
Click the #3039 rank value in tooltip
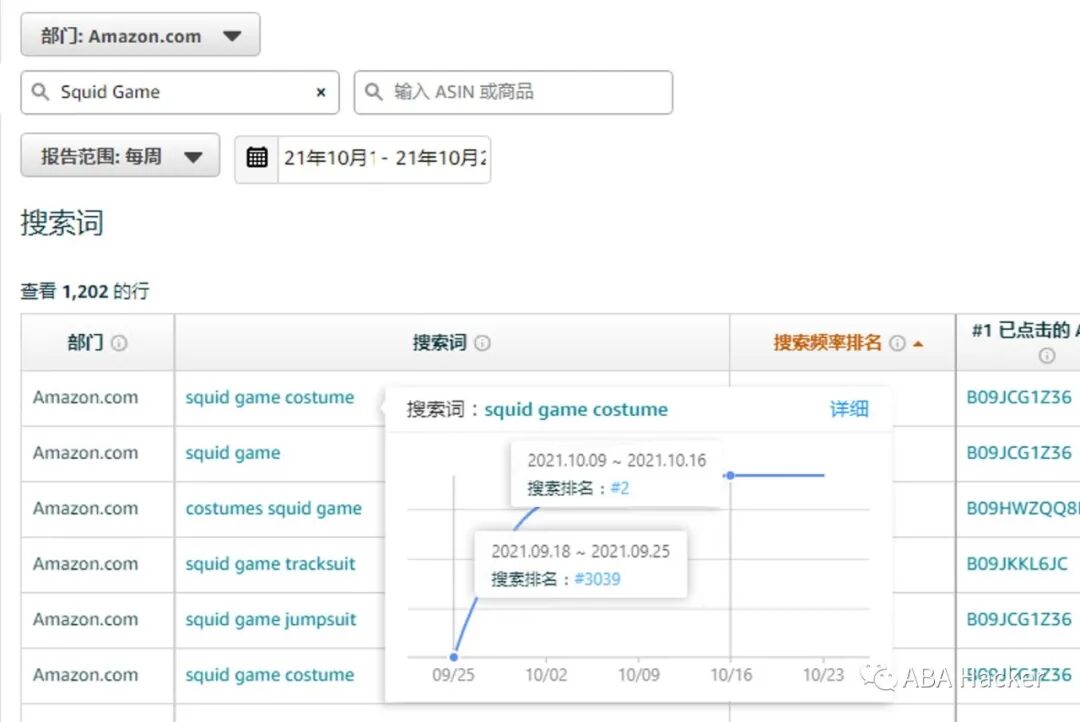(x=597, y=579)
